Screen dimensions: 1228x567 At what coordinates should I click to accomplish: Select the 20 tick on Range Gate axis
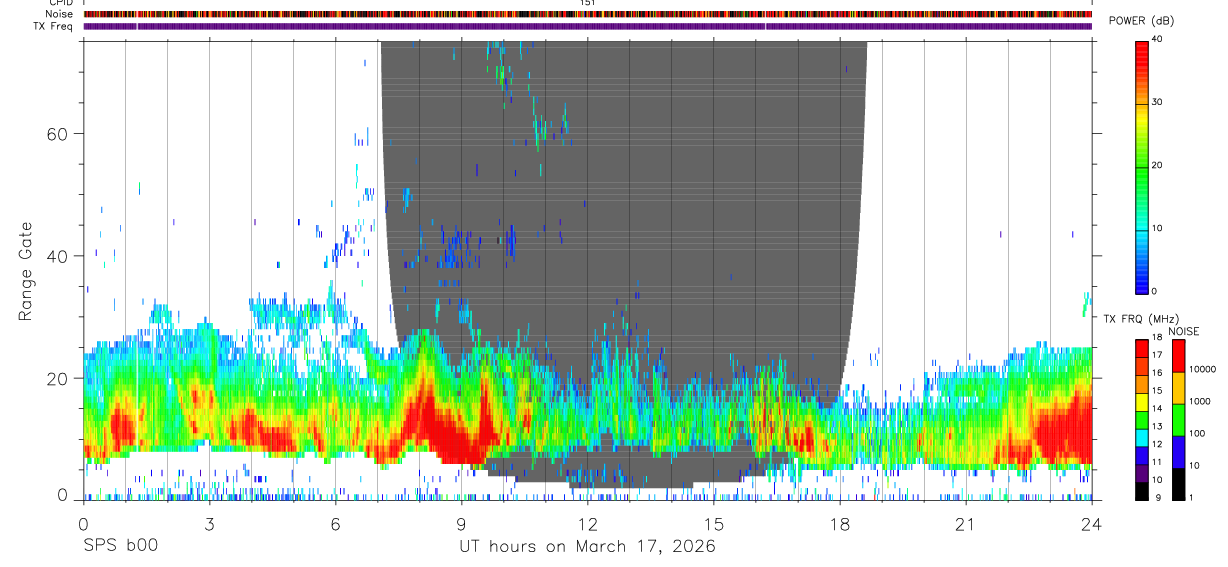click(x=57, y=378)
